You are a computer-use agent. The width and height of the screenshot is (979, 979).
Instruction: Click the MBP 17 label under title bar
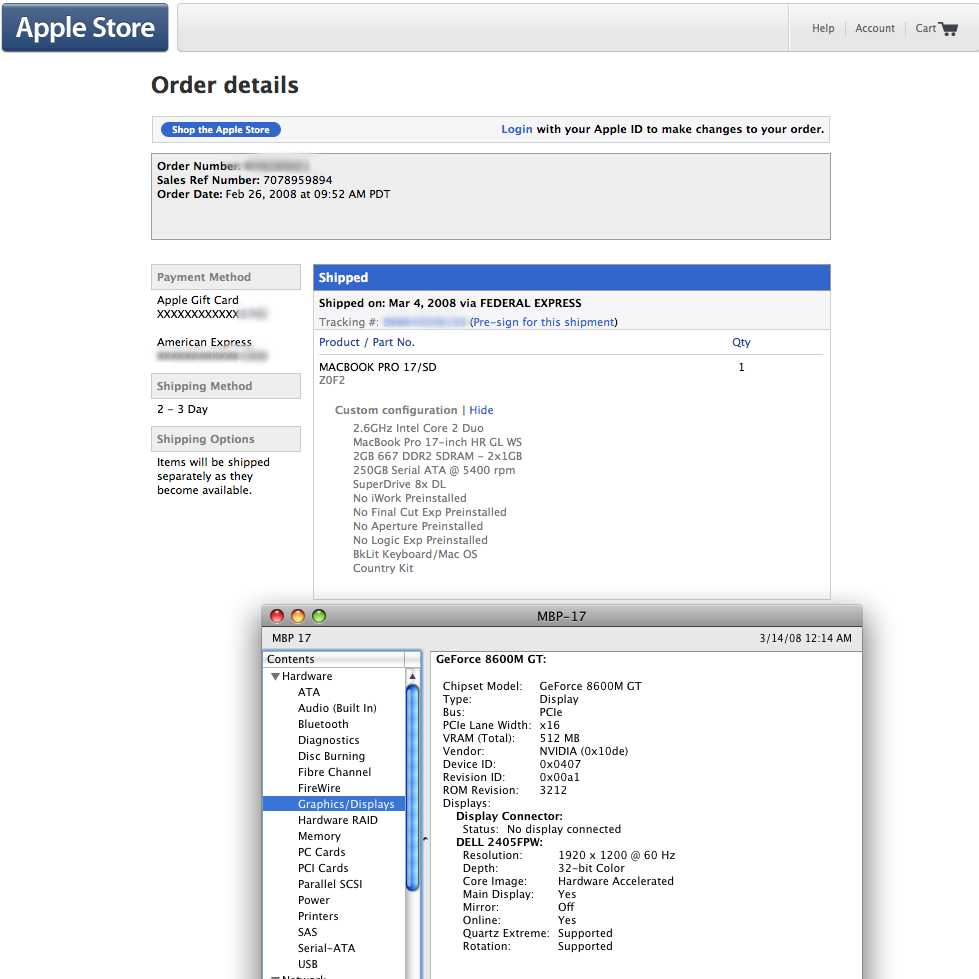tap(291, 638)
